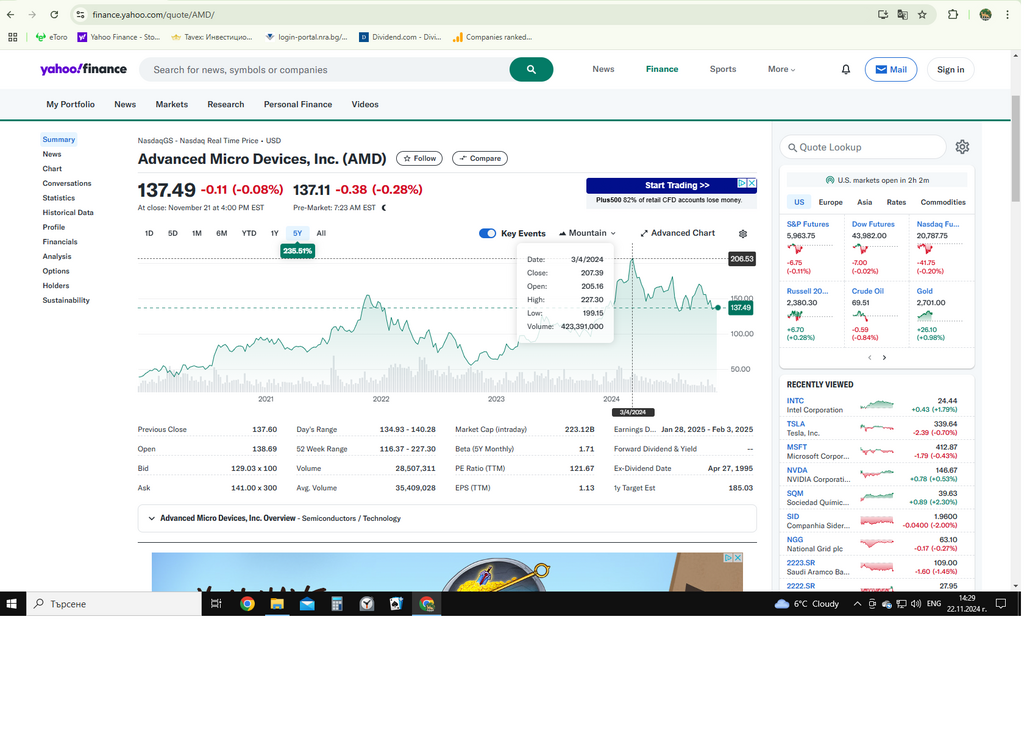Click the Yahoo Finance logo

pos(84,69)
